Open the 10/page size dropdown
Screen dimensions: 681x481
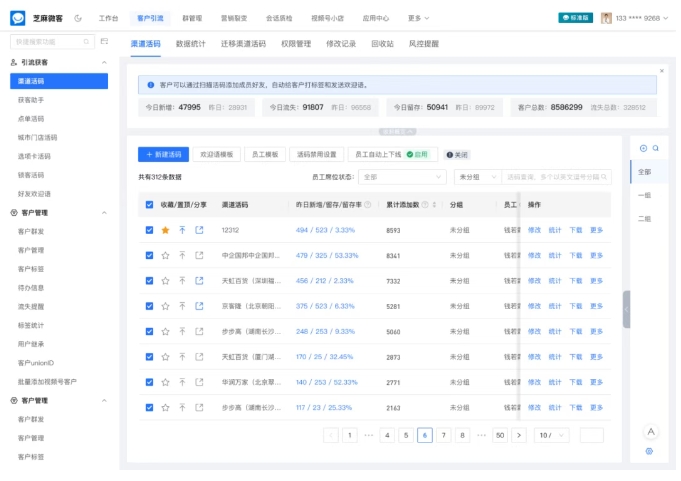(x=551, y=435)
